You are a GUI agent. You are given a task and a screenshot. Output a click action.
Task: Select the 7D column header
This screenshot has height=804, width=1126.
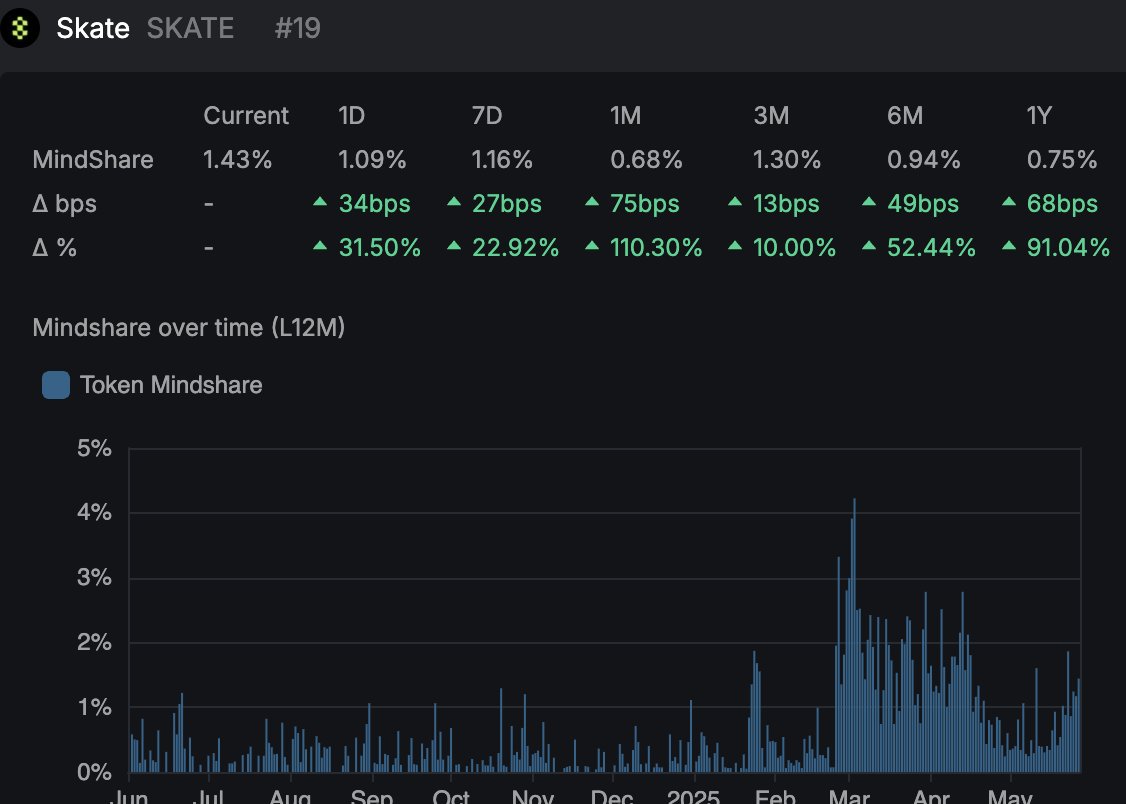[x=487, y=116]
